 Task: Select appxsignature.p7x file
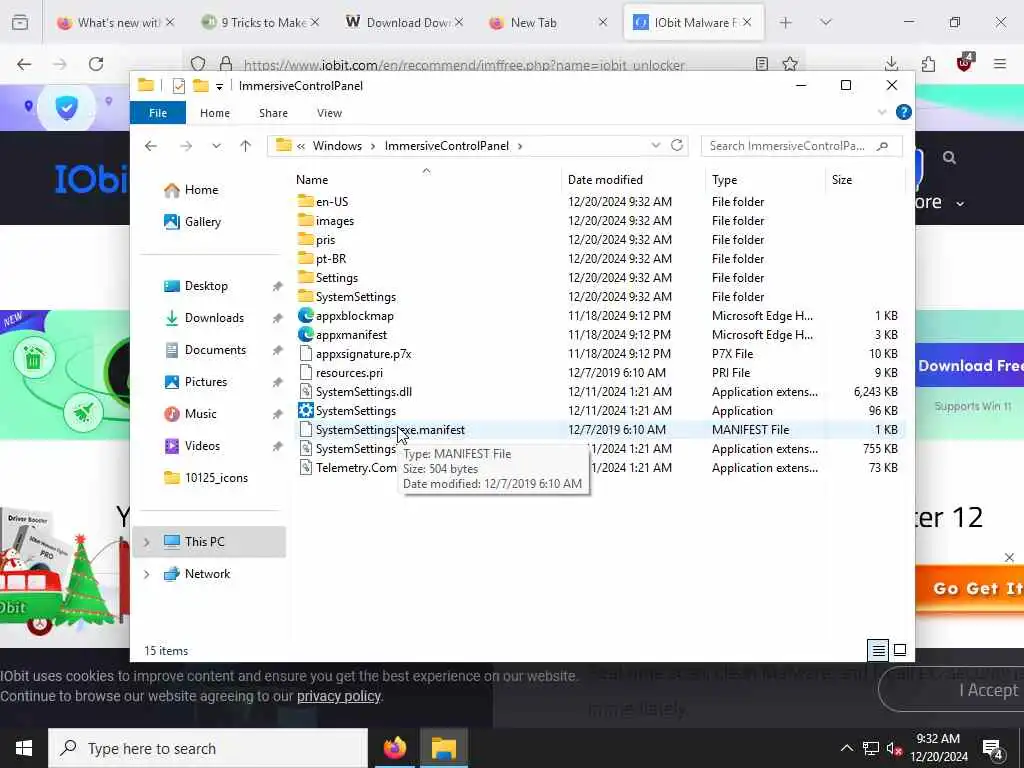(x=364, y=353)
